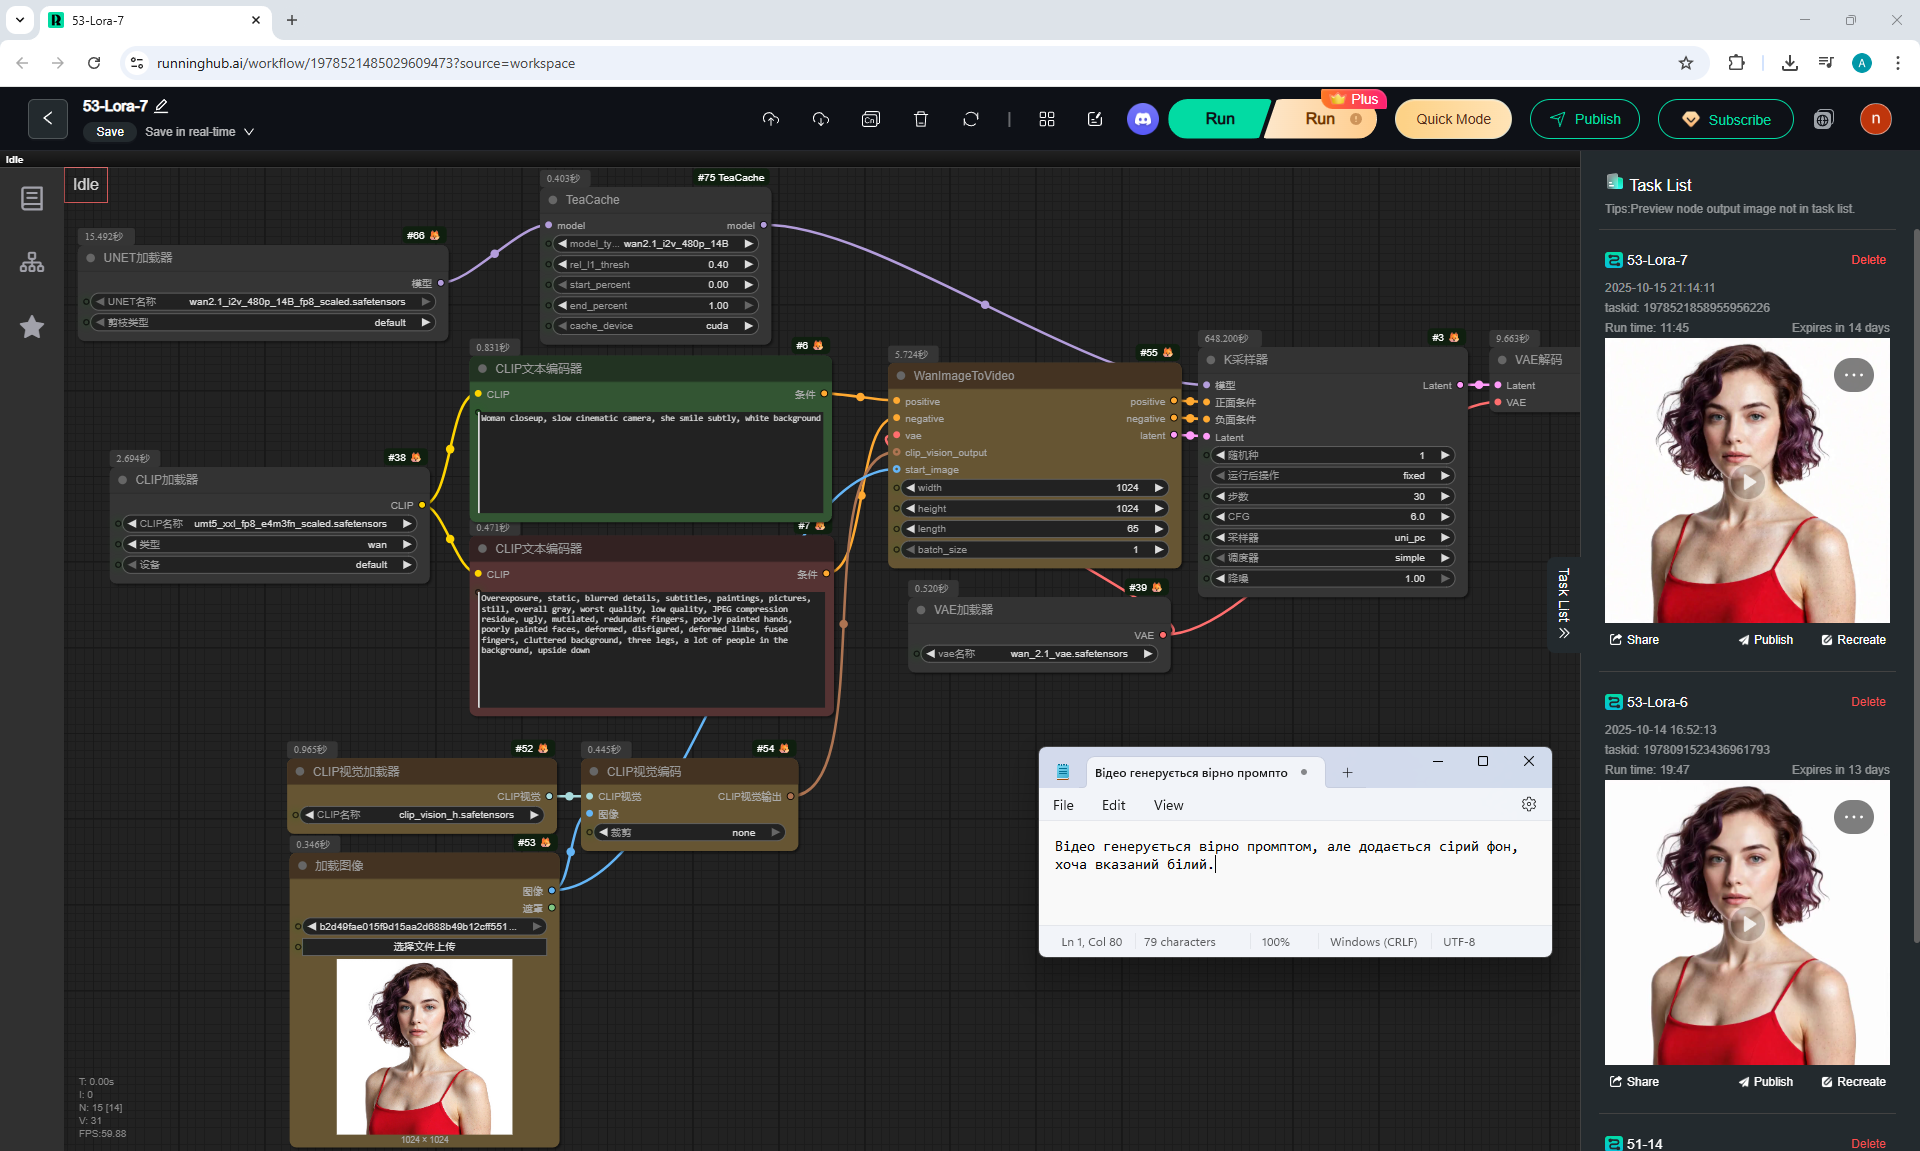Open the starred favorites sidebar icon

(32, 327)
